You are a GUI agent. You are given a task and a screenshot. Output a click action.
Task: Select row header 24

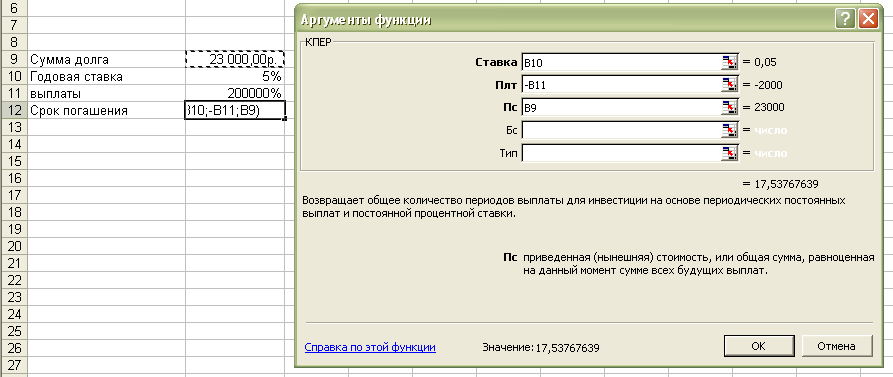coord(13,314)
